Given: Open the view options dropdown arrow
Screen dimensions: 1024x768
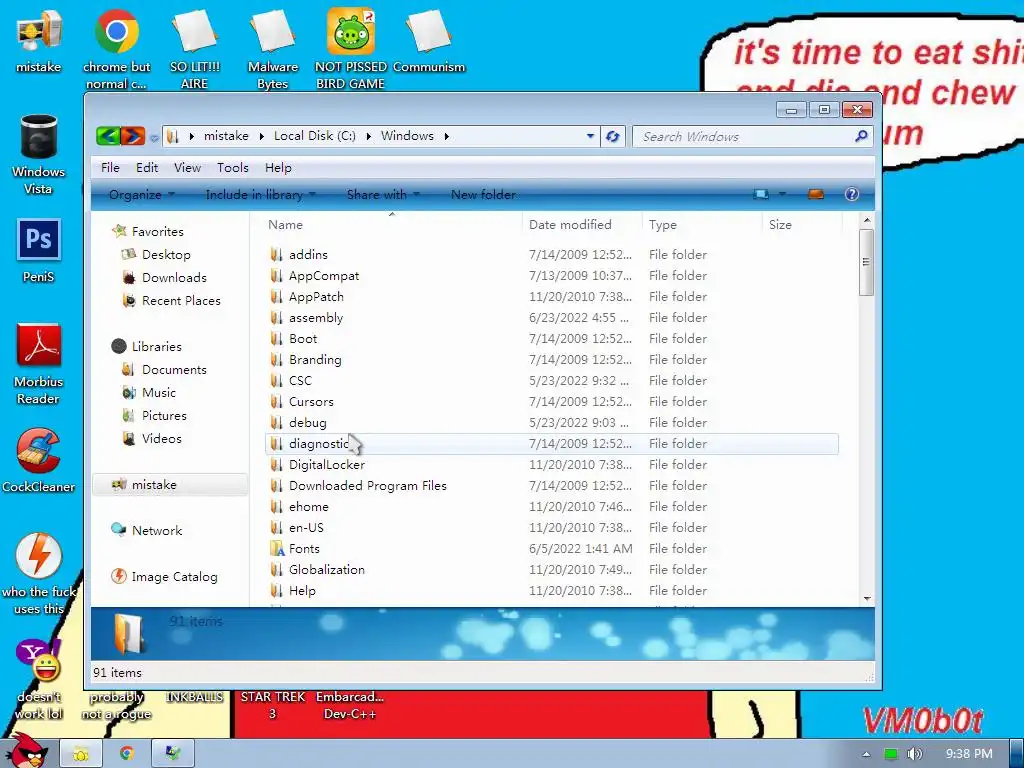Looking at the screenshot, I should point(782,195).
